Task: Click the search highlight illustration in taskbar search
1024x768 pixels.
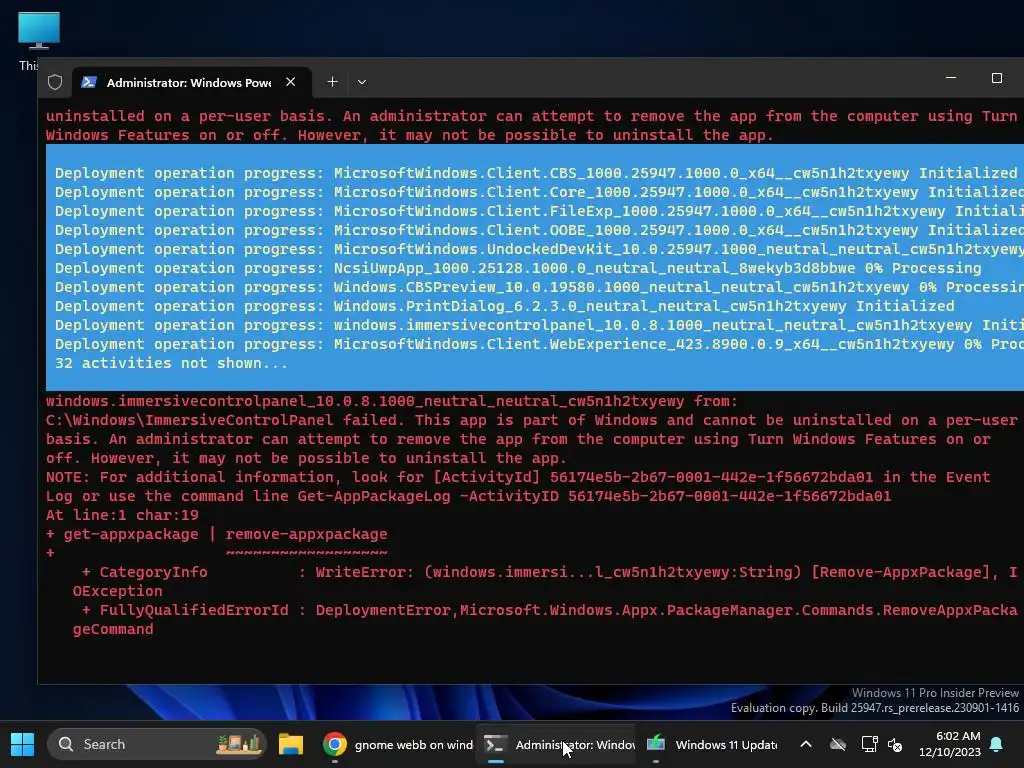Action: 239,744
